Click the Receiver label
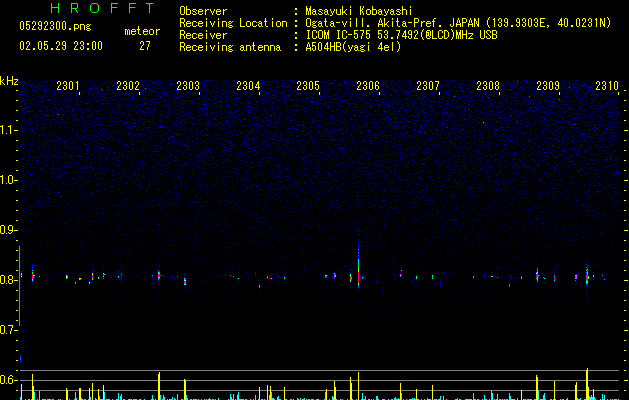The width and height of the screenshot is (629, 400). click(203, 35)
